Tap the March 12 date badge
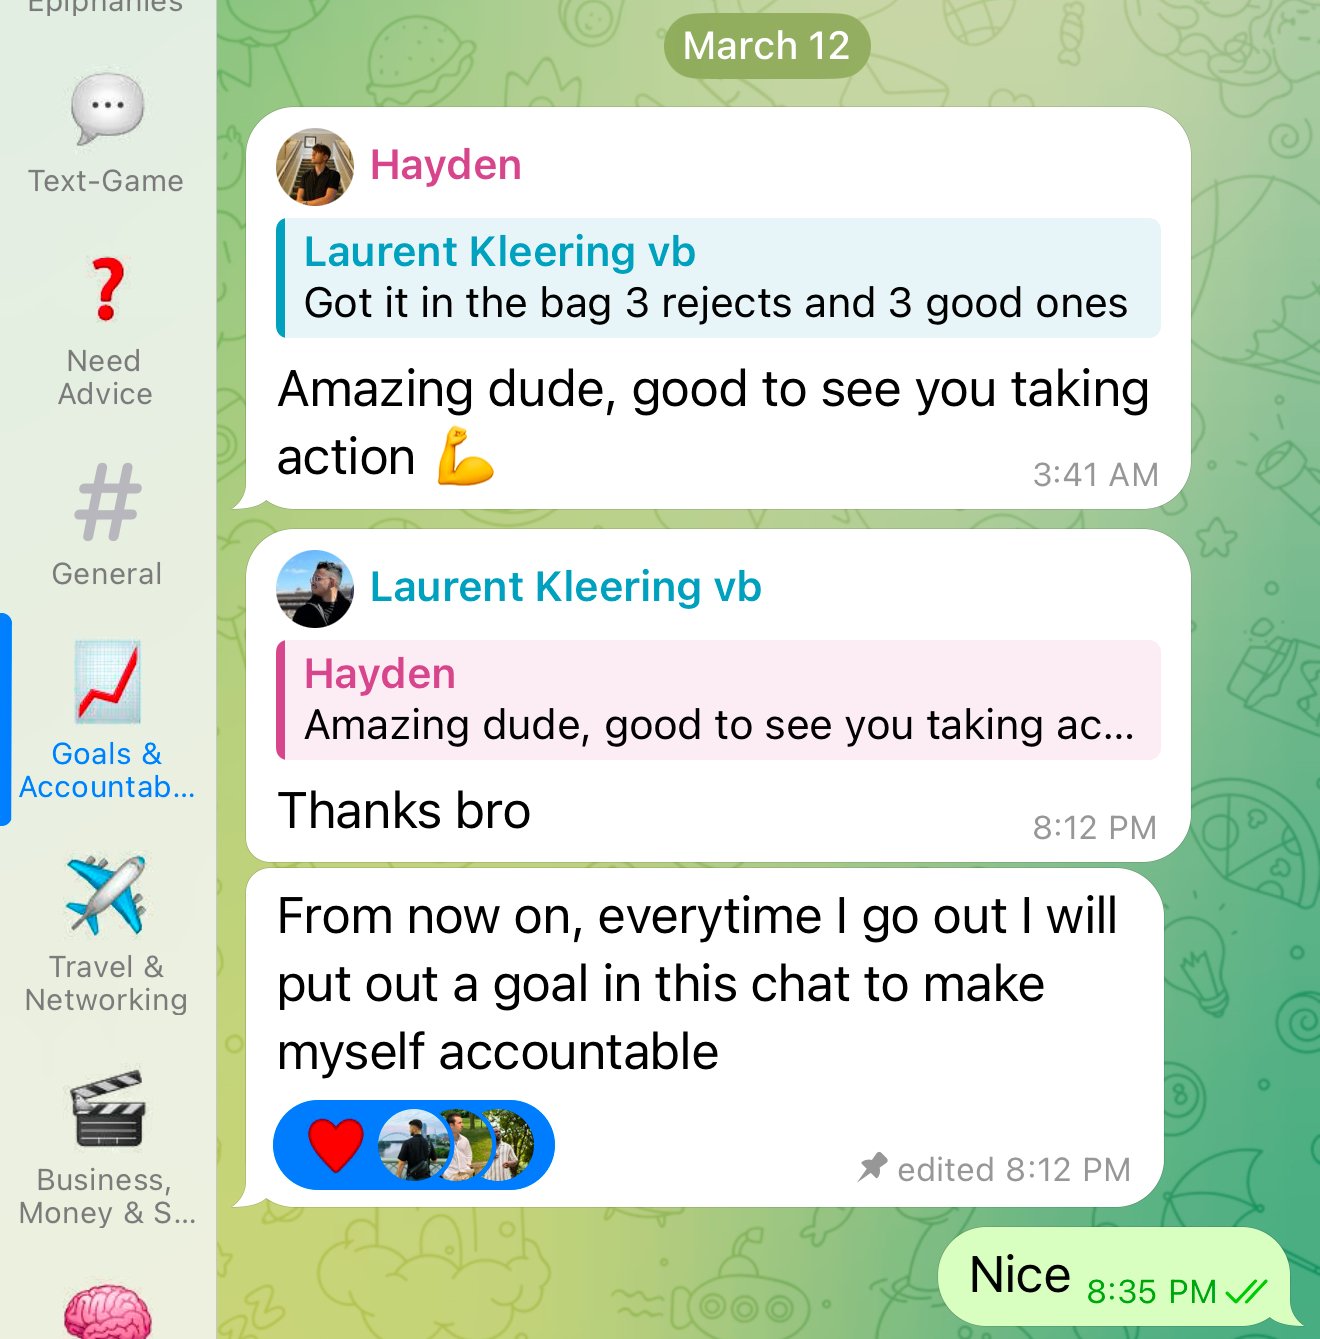Viewport: 1320px width, 1339px height. click(767, 46)
